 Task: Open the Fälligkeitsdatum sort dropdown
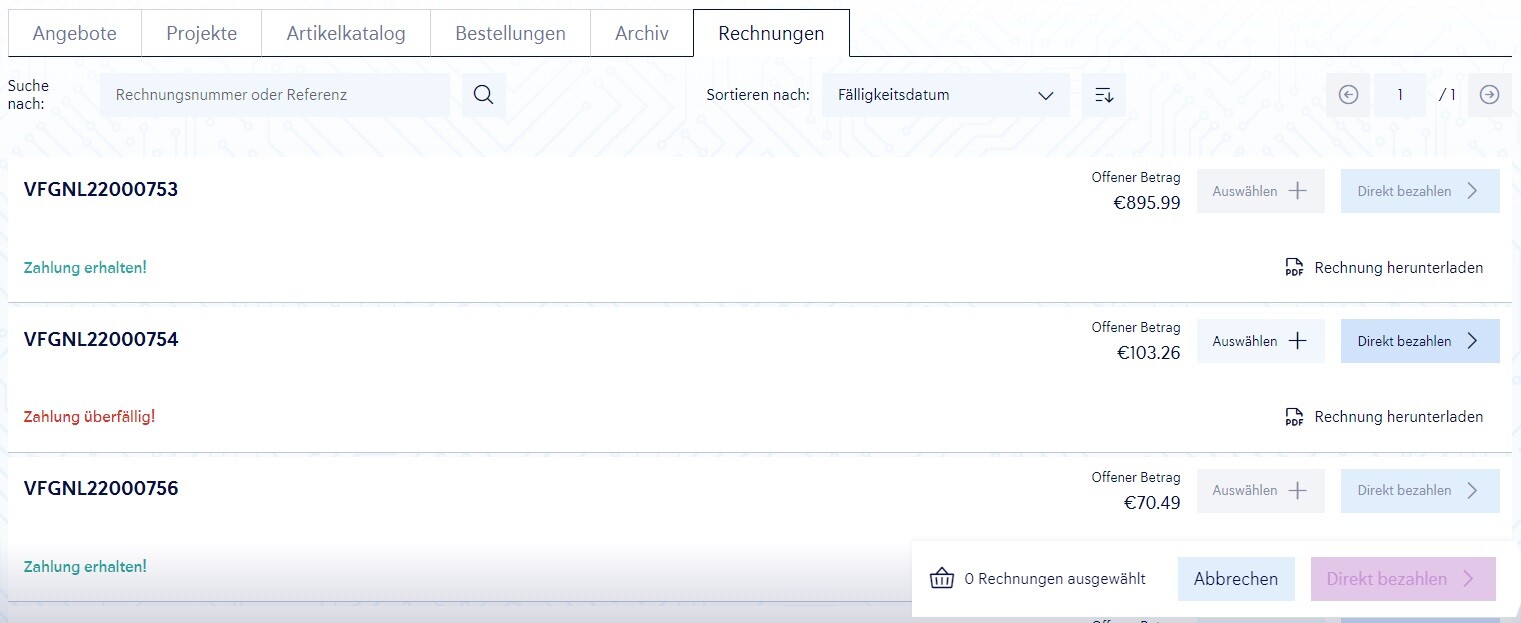[x=945, y=95]
